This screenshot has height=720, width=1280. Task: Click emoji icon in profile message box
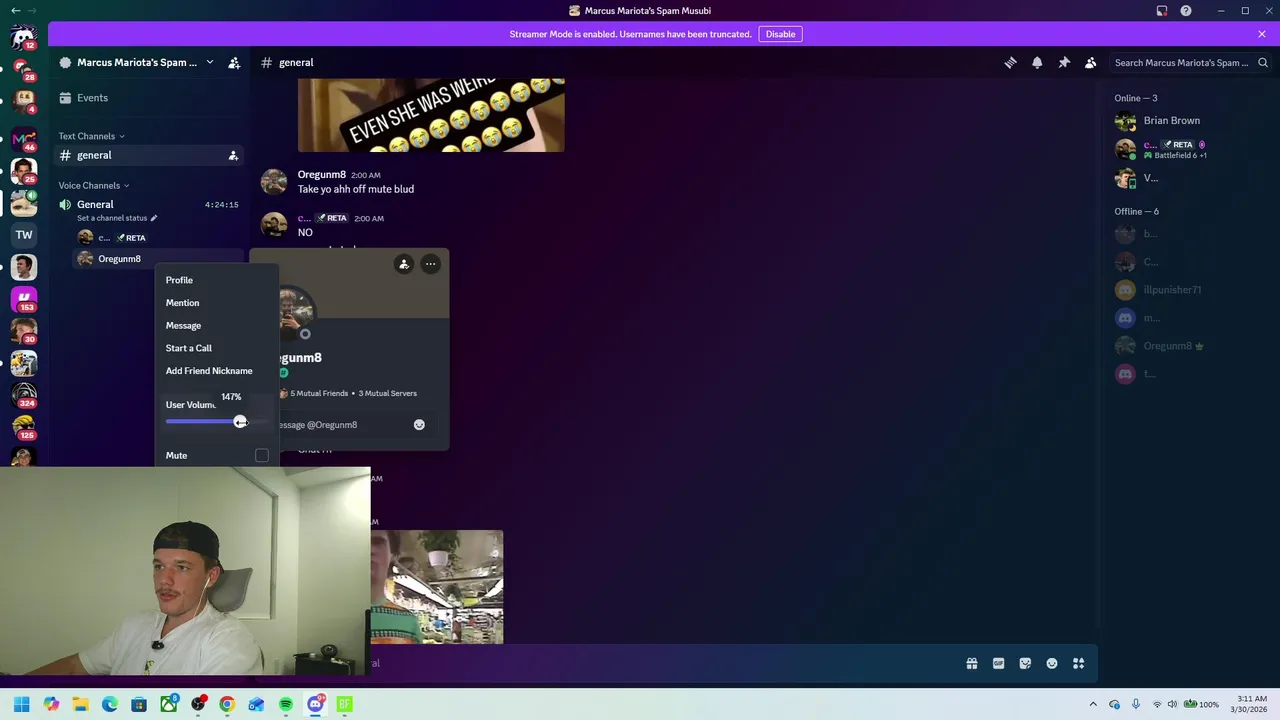coord(419,425)
